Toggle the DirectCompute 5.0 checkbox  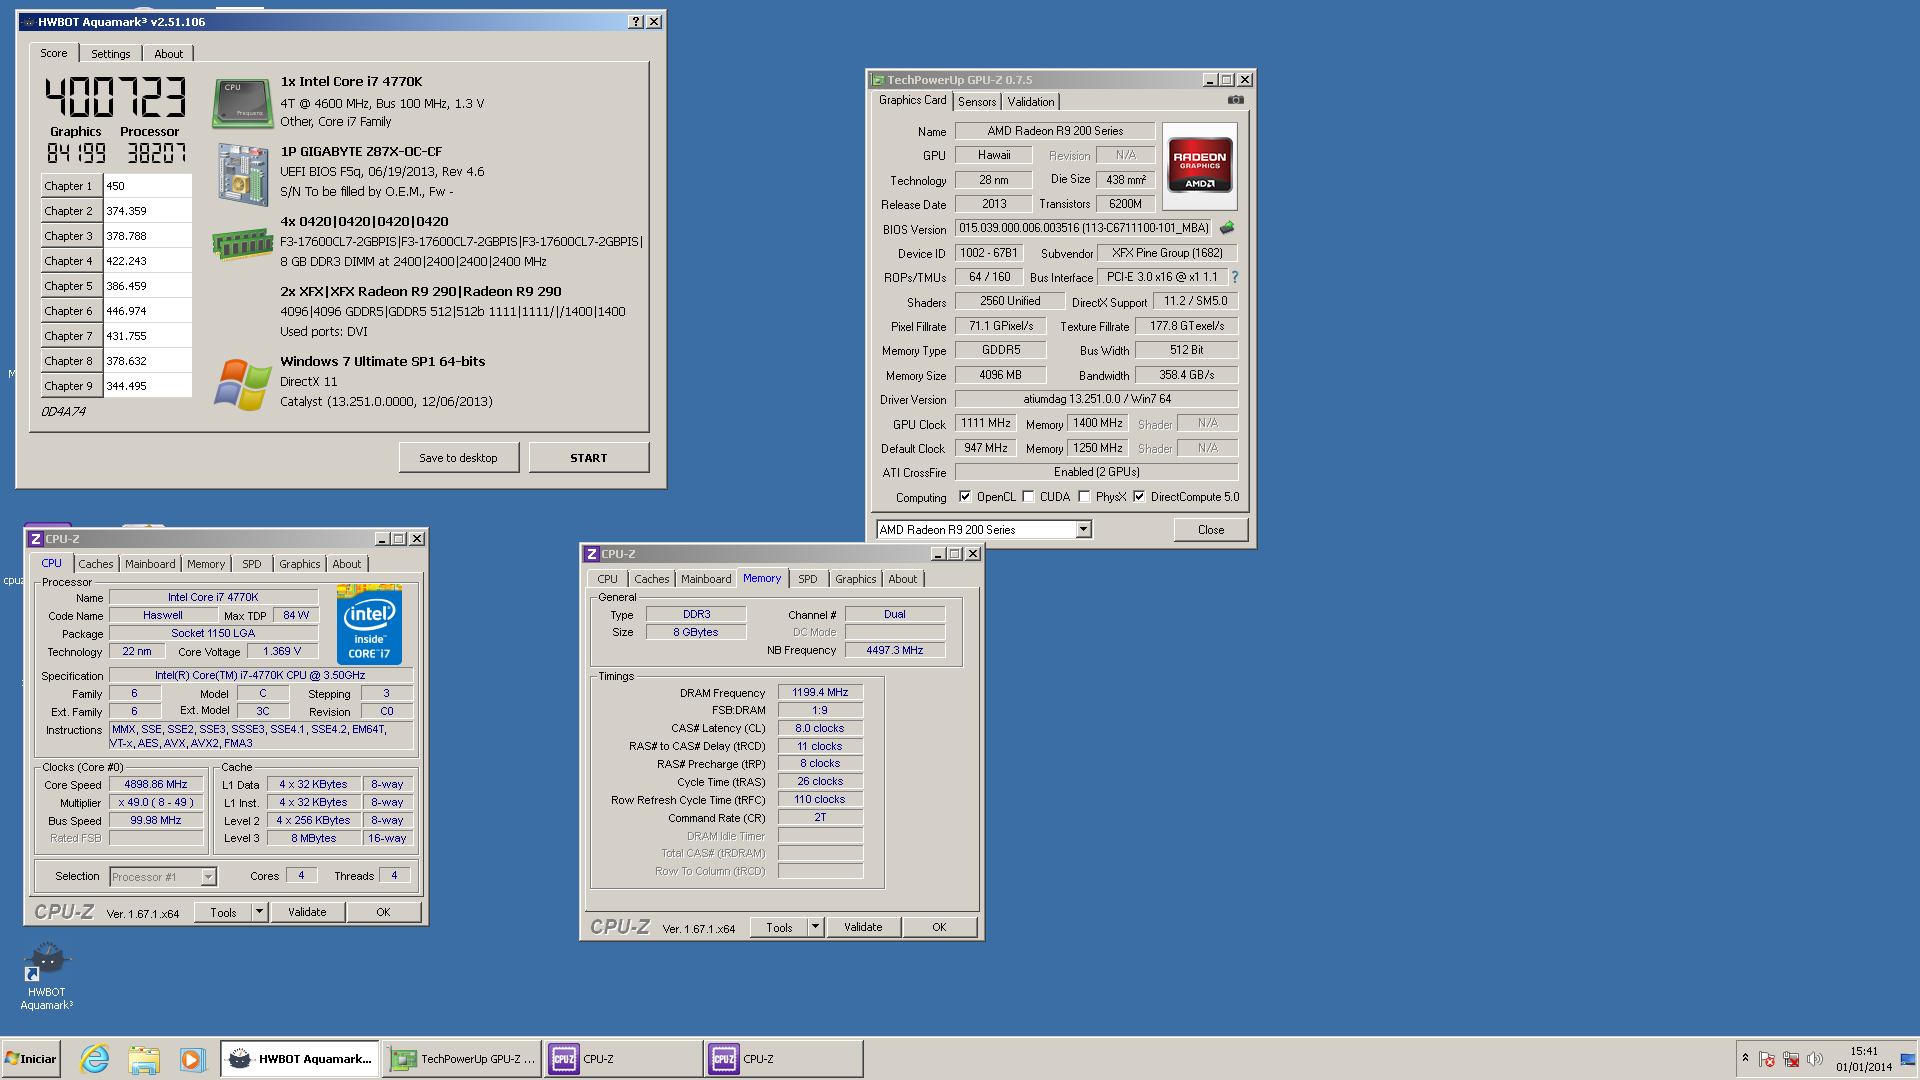(1139, 496)
